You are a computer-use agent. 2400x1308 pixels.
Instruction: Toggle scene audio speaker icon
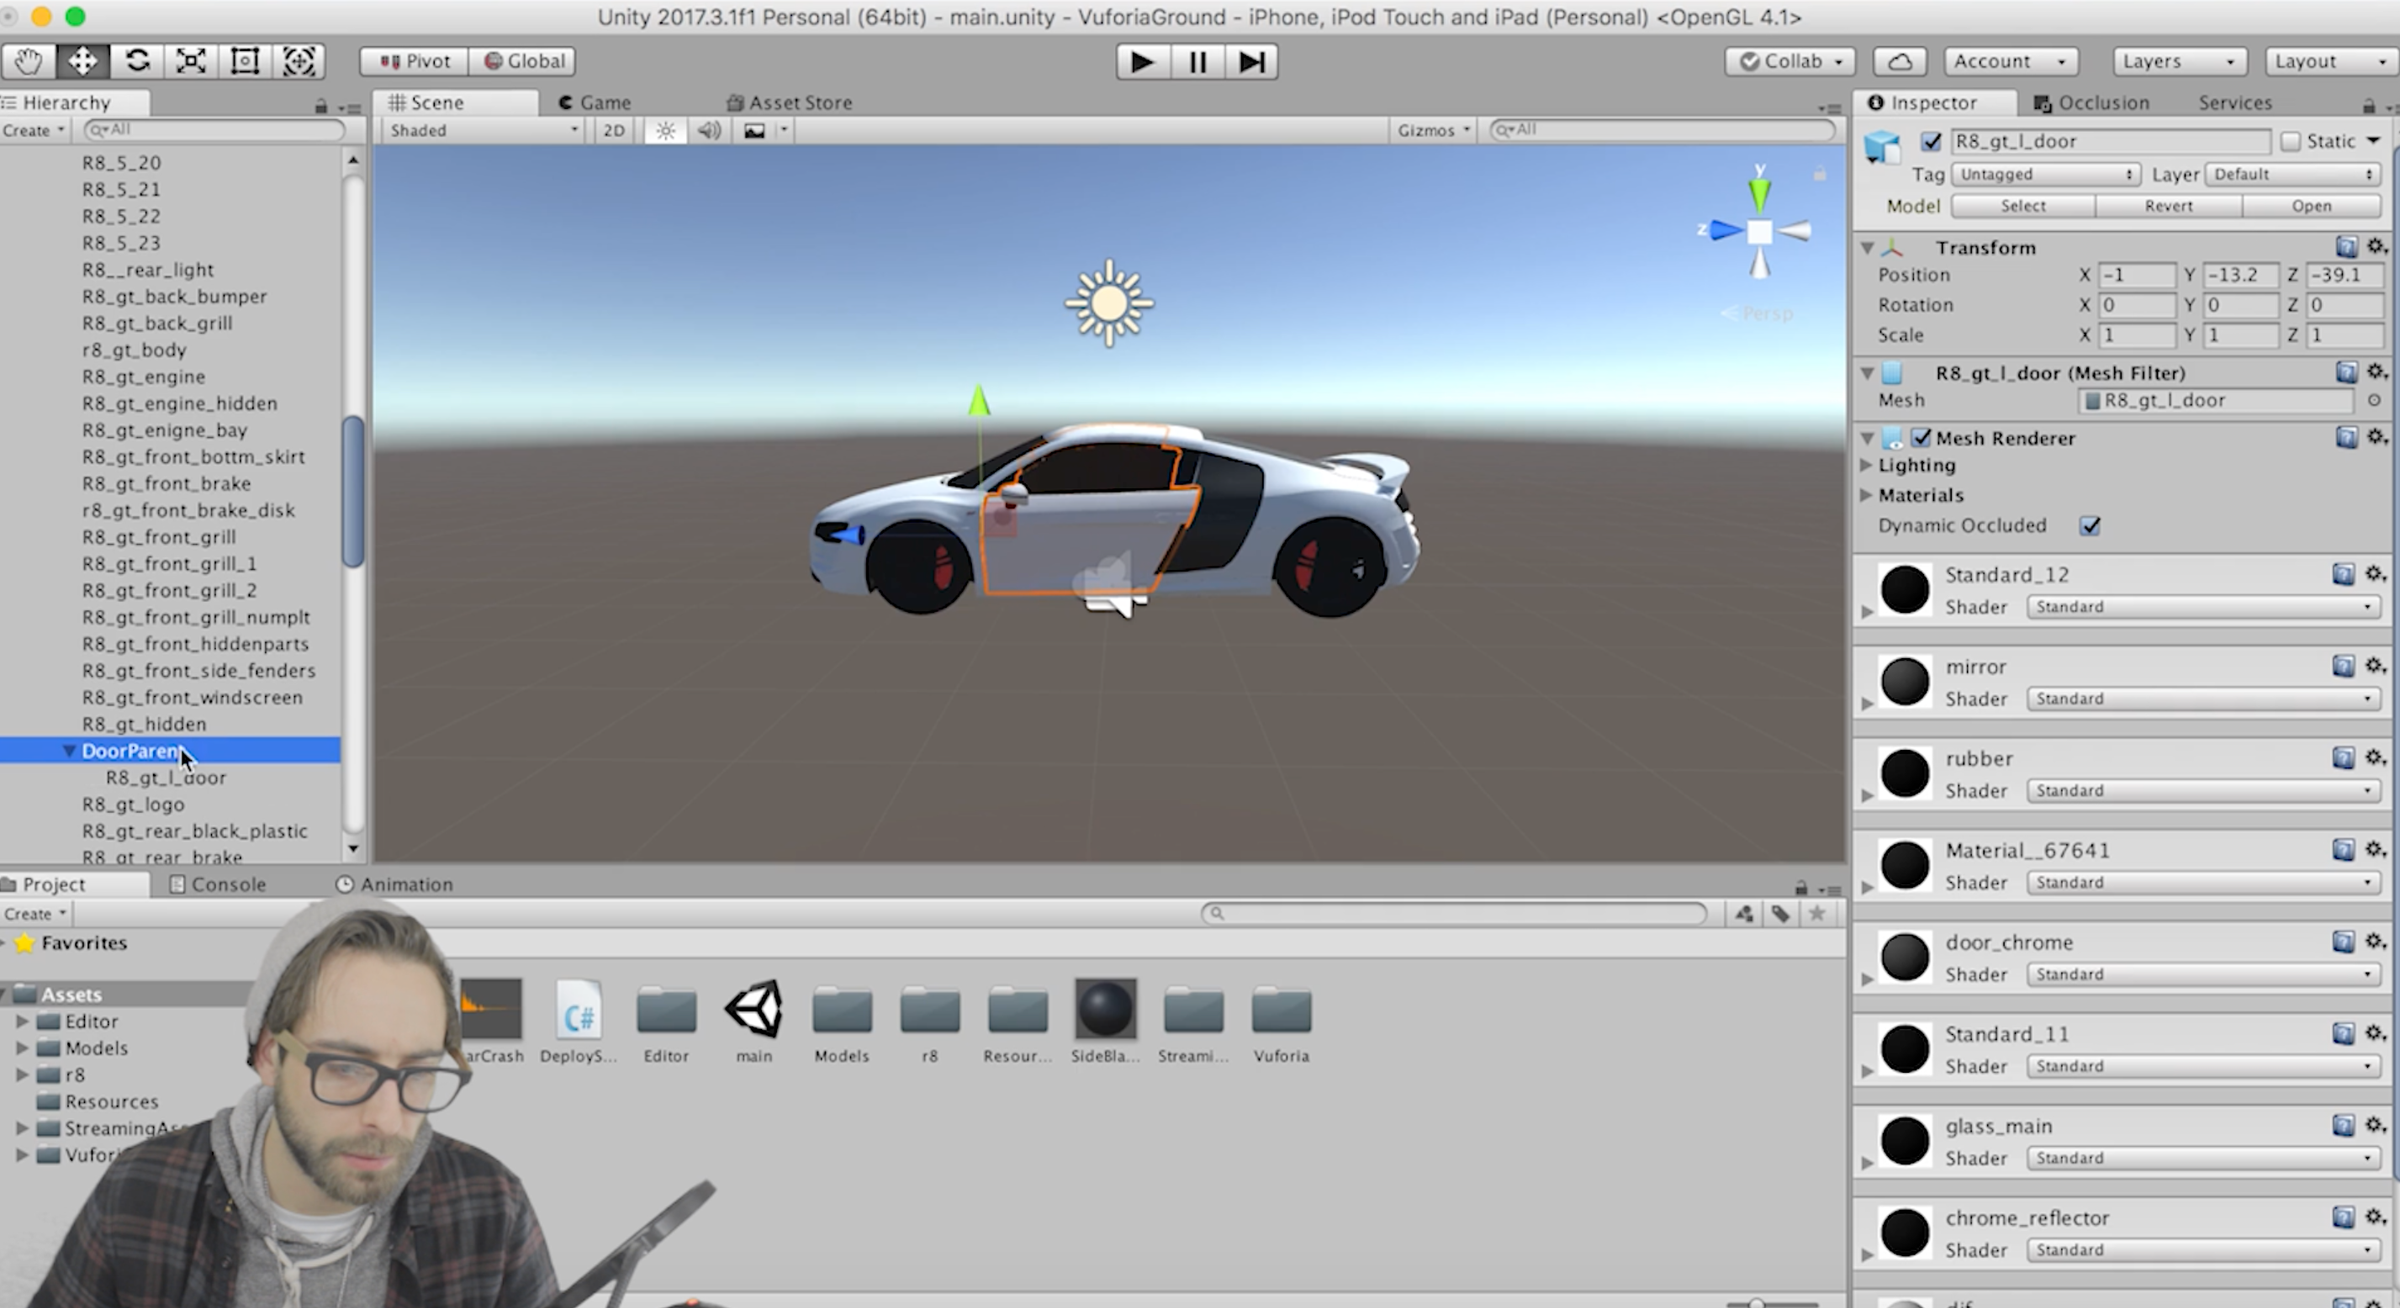tap(709, 131)
